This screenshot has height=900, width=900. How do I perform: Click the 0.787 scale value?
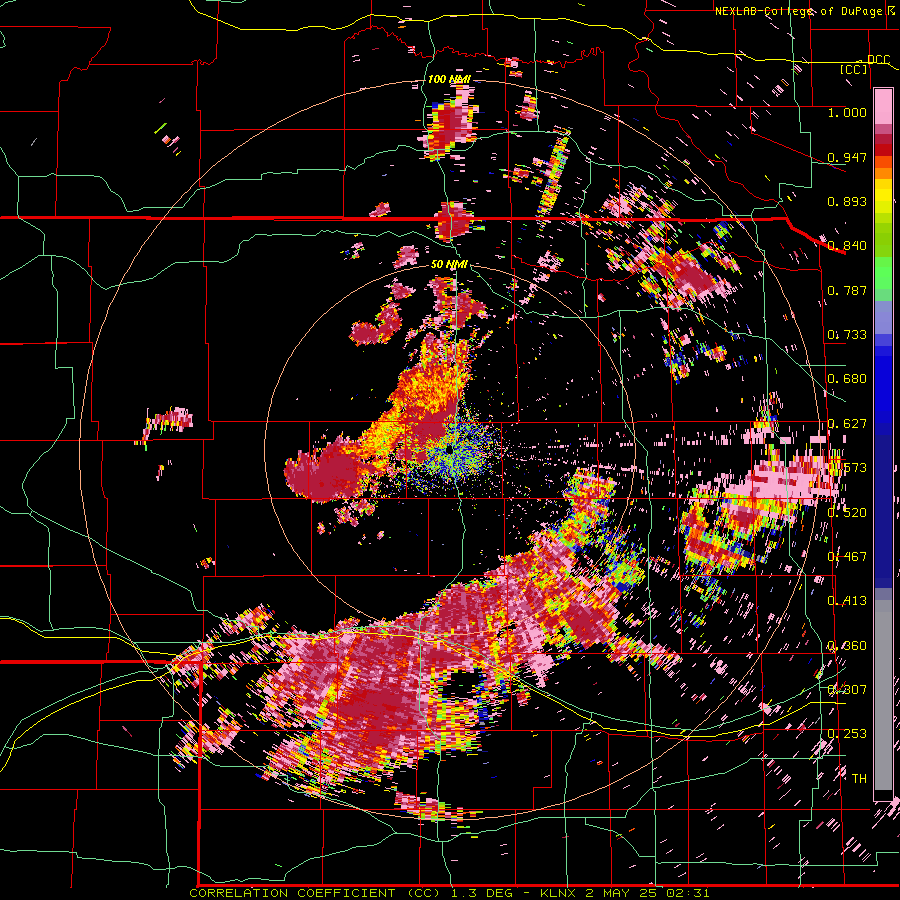tap(847, 290)
